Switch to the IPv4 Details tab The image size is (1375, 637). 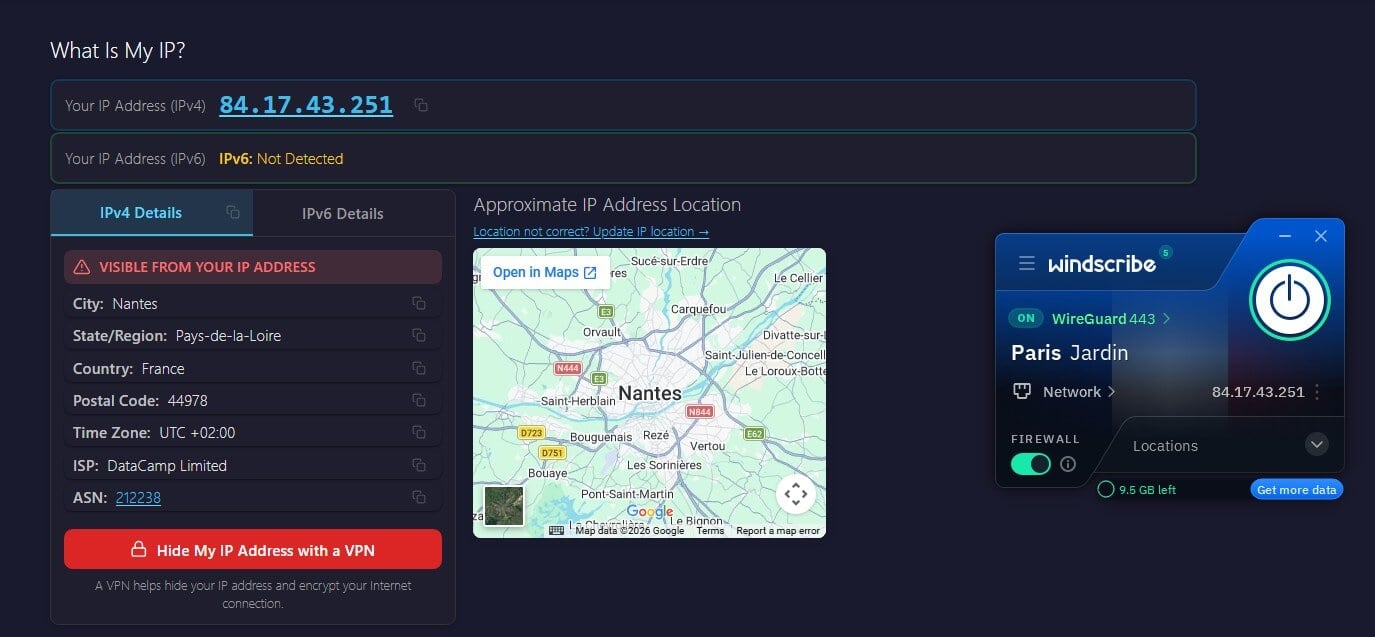click(152, 213)
